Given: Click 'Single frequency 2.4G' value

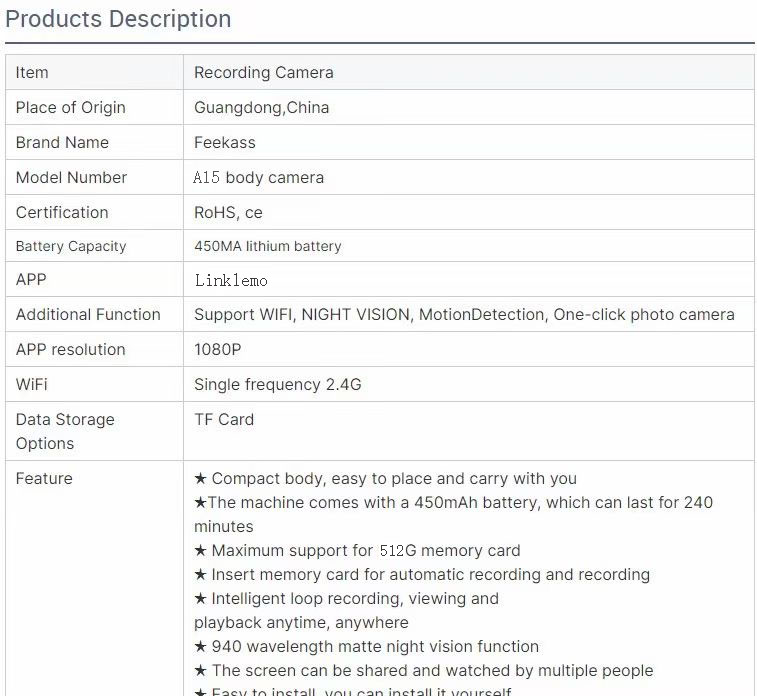Looking at the screenshot, I should pyautogui.click(x=278, y=385).
